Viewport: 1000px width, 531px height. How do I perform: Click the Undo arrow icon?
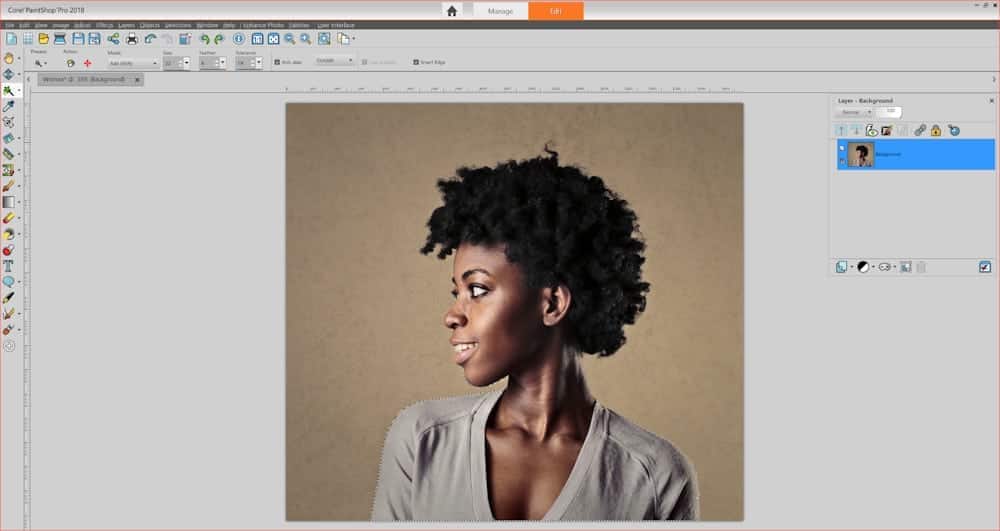[x=205, y=39]
